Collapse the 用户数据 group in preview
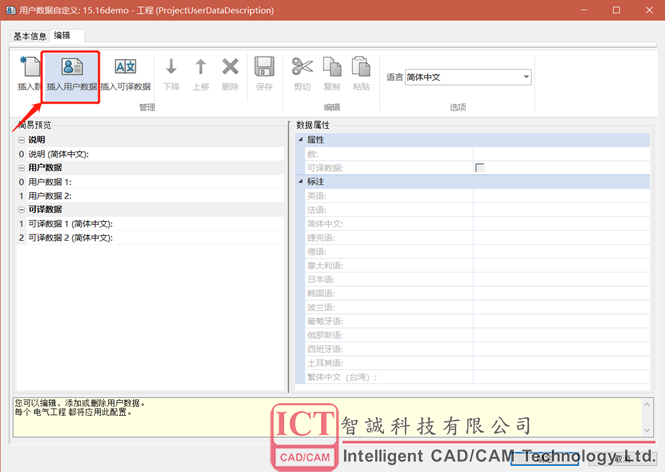Viewport: 665px width, 472px height. pos(22,168)
